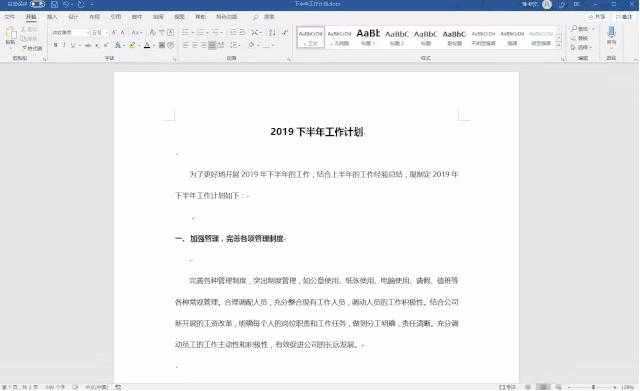Click the user account avatar
640x391 pixels.
[547, 4]
